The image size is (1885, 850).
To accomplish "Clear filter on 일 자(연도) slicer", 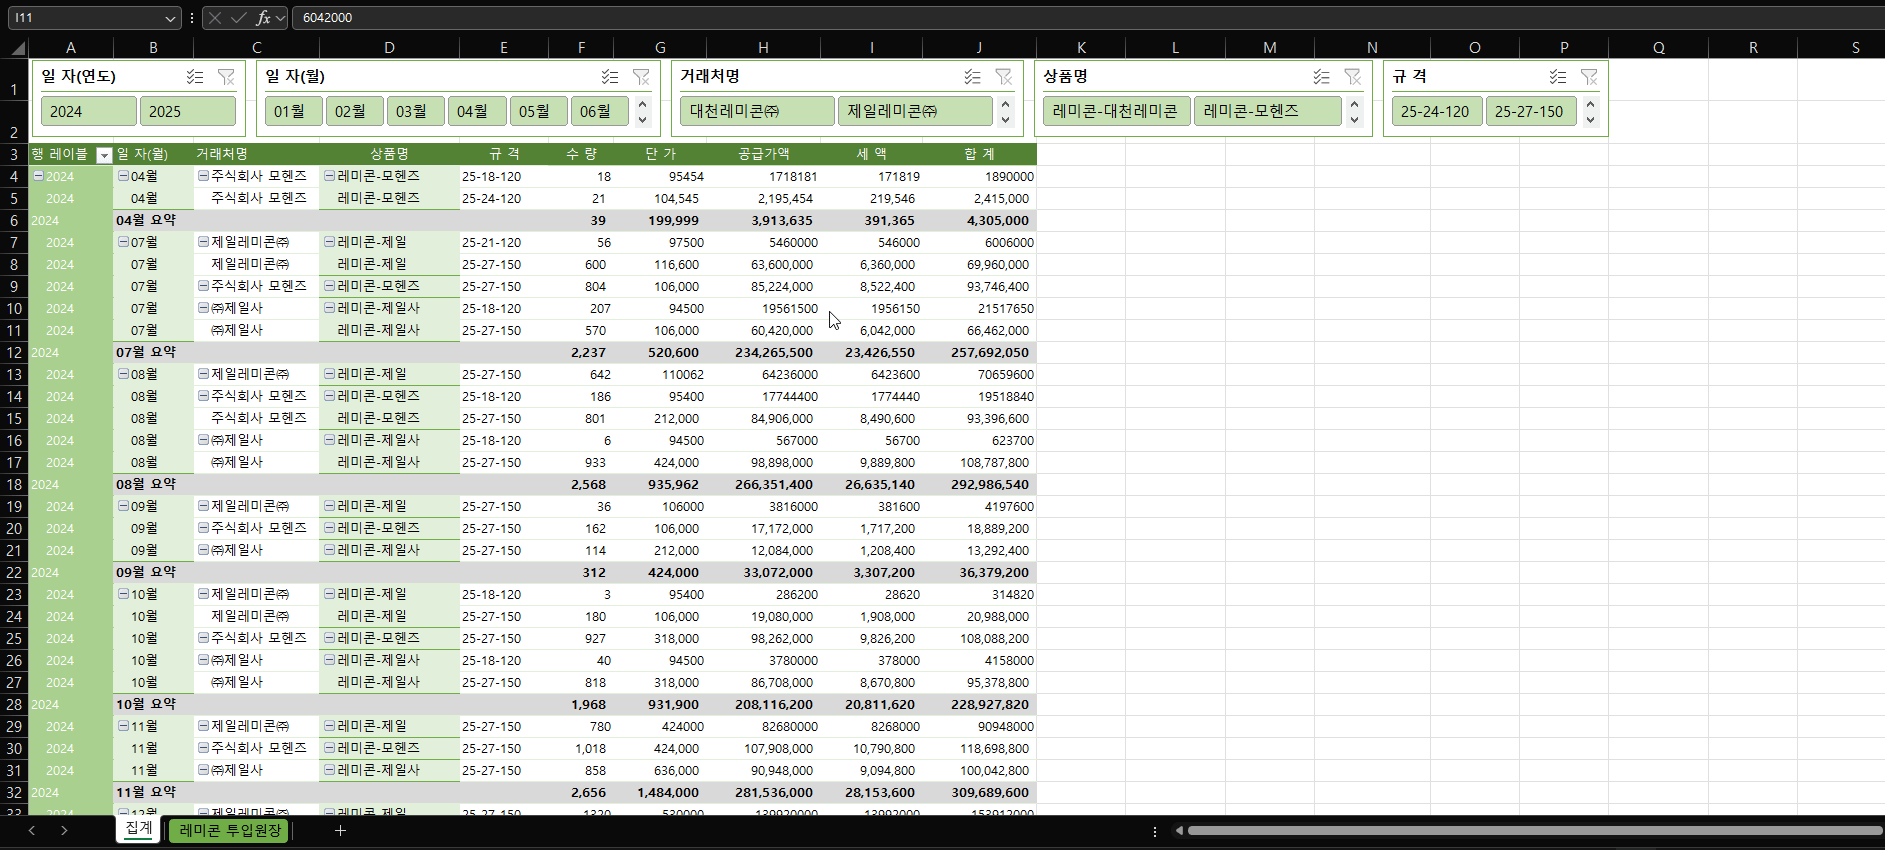I will [x=226, y=77].
